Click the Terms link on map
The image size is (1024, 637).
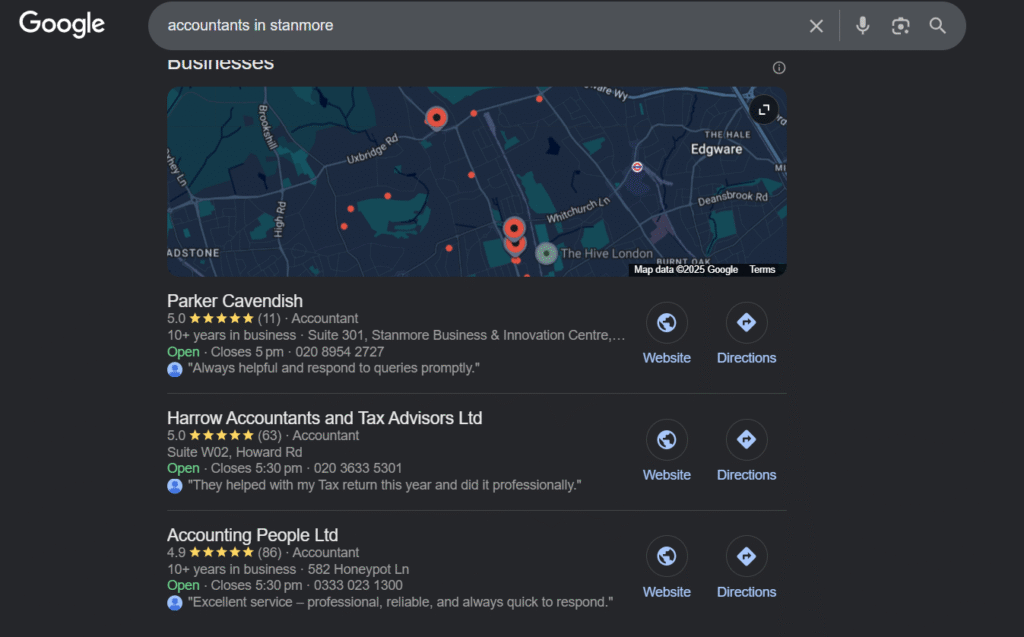click(x=762, y=270)
